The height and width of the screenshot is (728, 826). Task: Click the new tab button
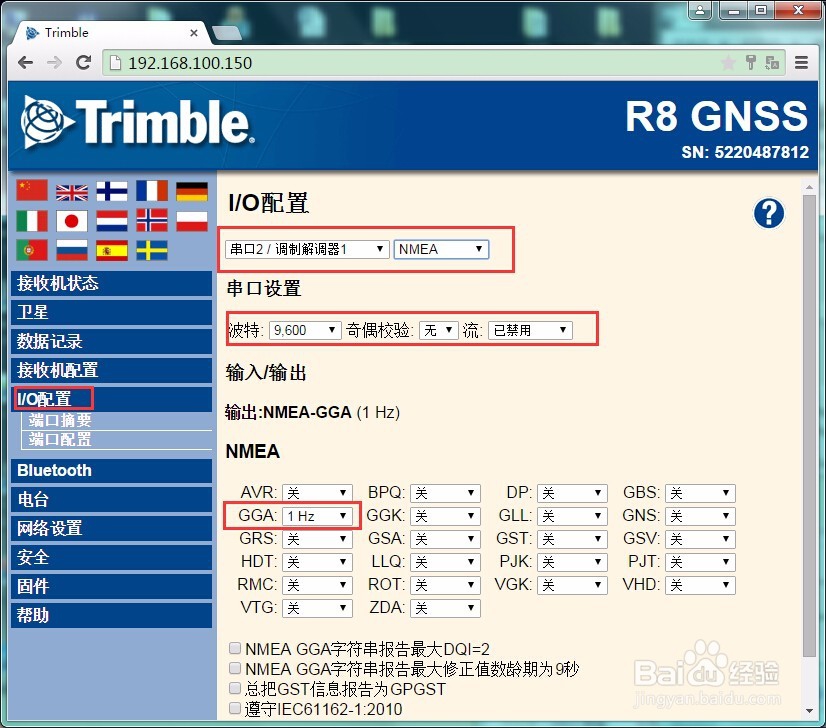227,33
